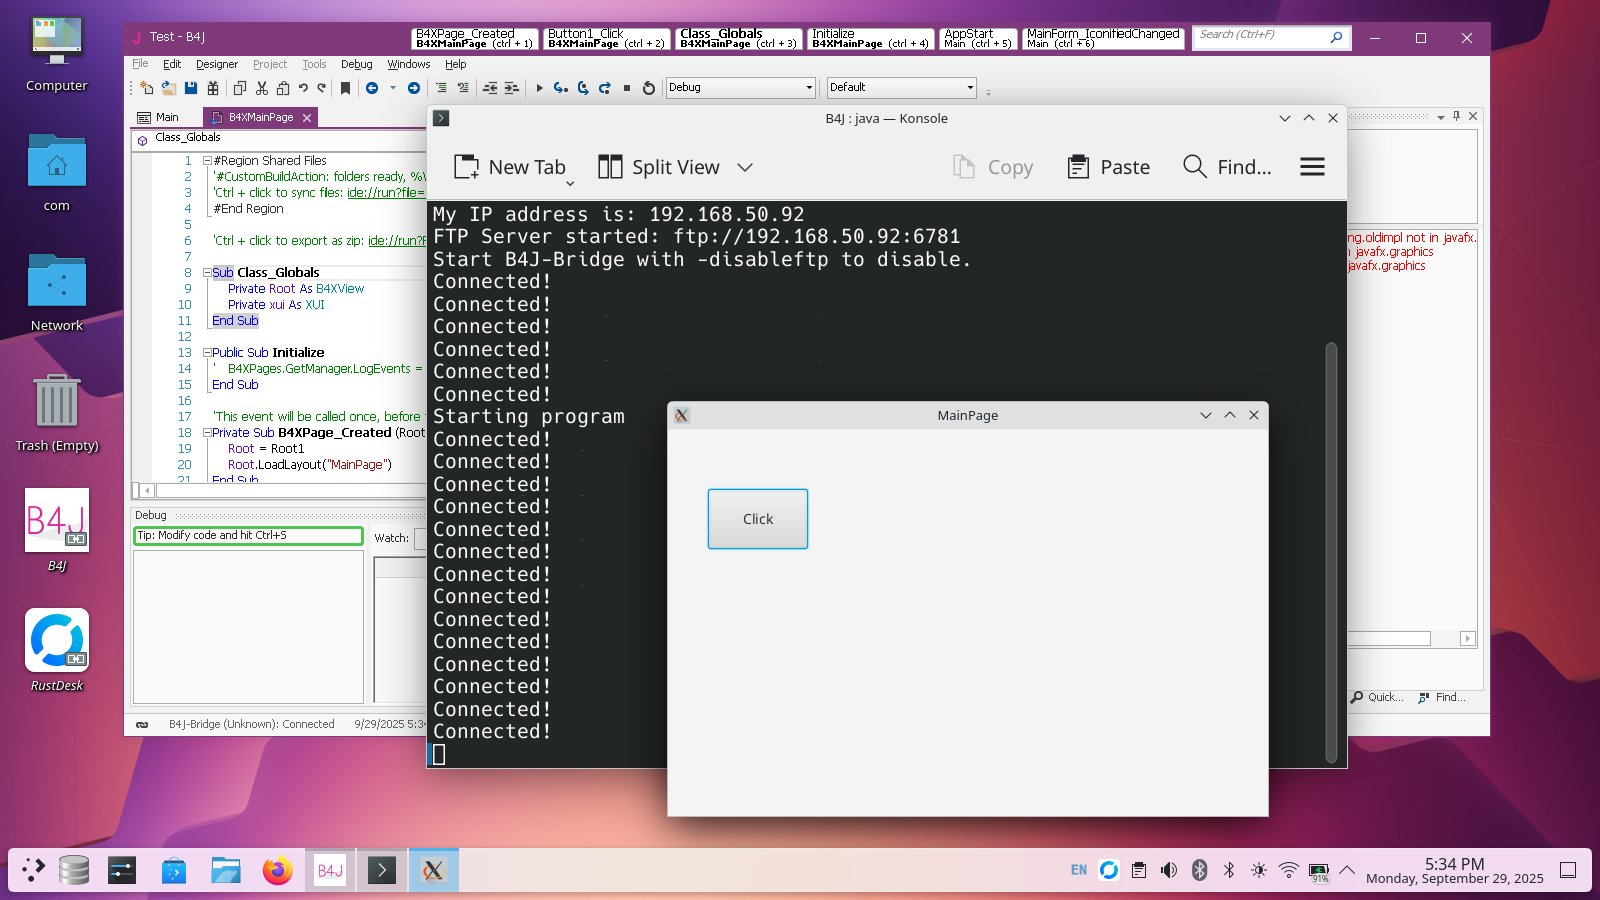Save the project with the floppy disk icon
The width and height of the screenshot is (1600, 900).
(x=191, y=88)
